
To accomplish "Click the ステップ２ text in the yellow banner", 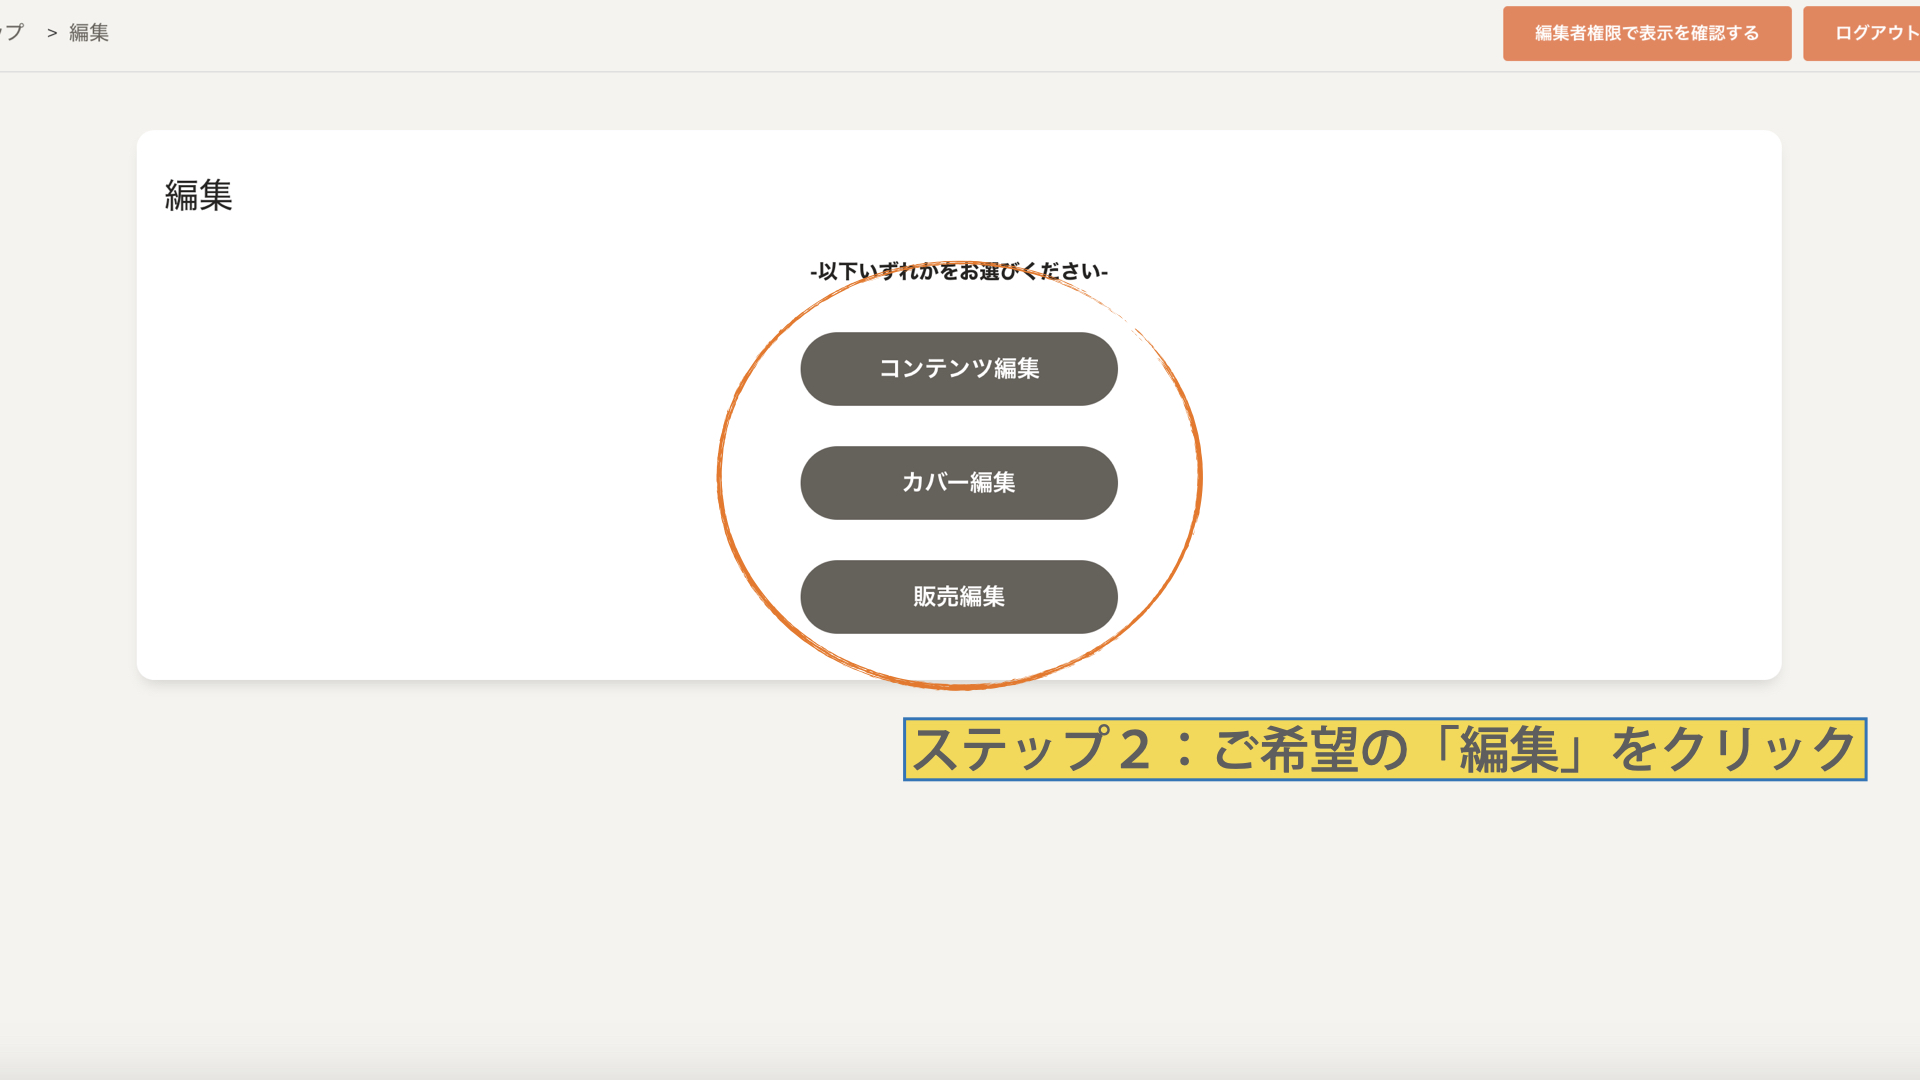I will coord(1030,750).
